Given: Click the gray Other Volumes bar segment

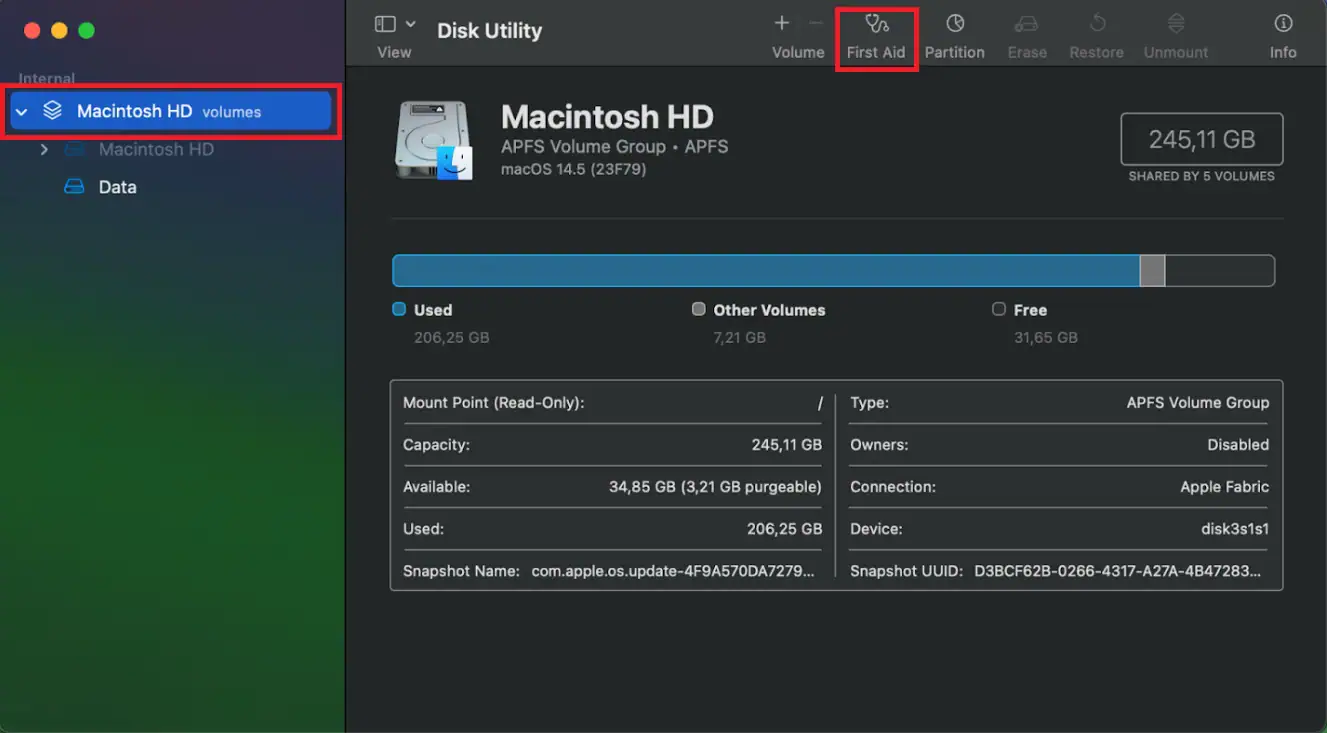Looking at the screenshot, I should click(1152, 271).
